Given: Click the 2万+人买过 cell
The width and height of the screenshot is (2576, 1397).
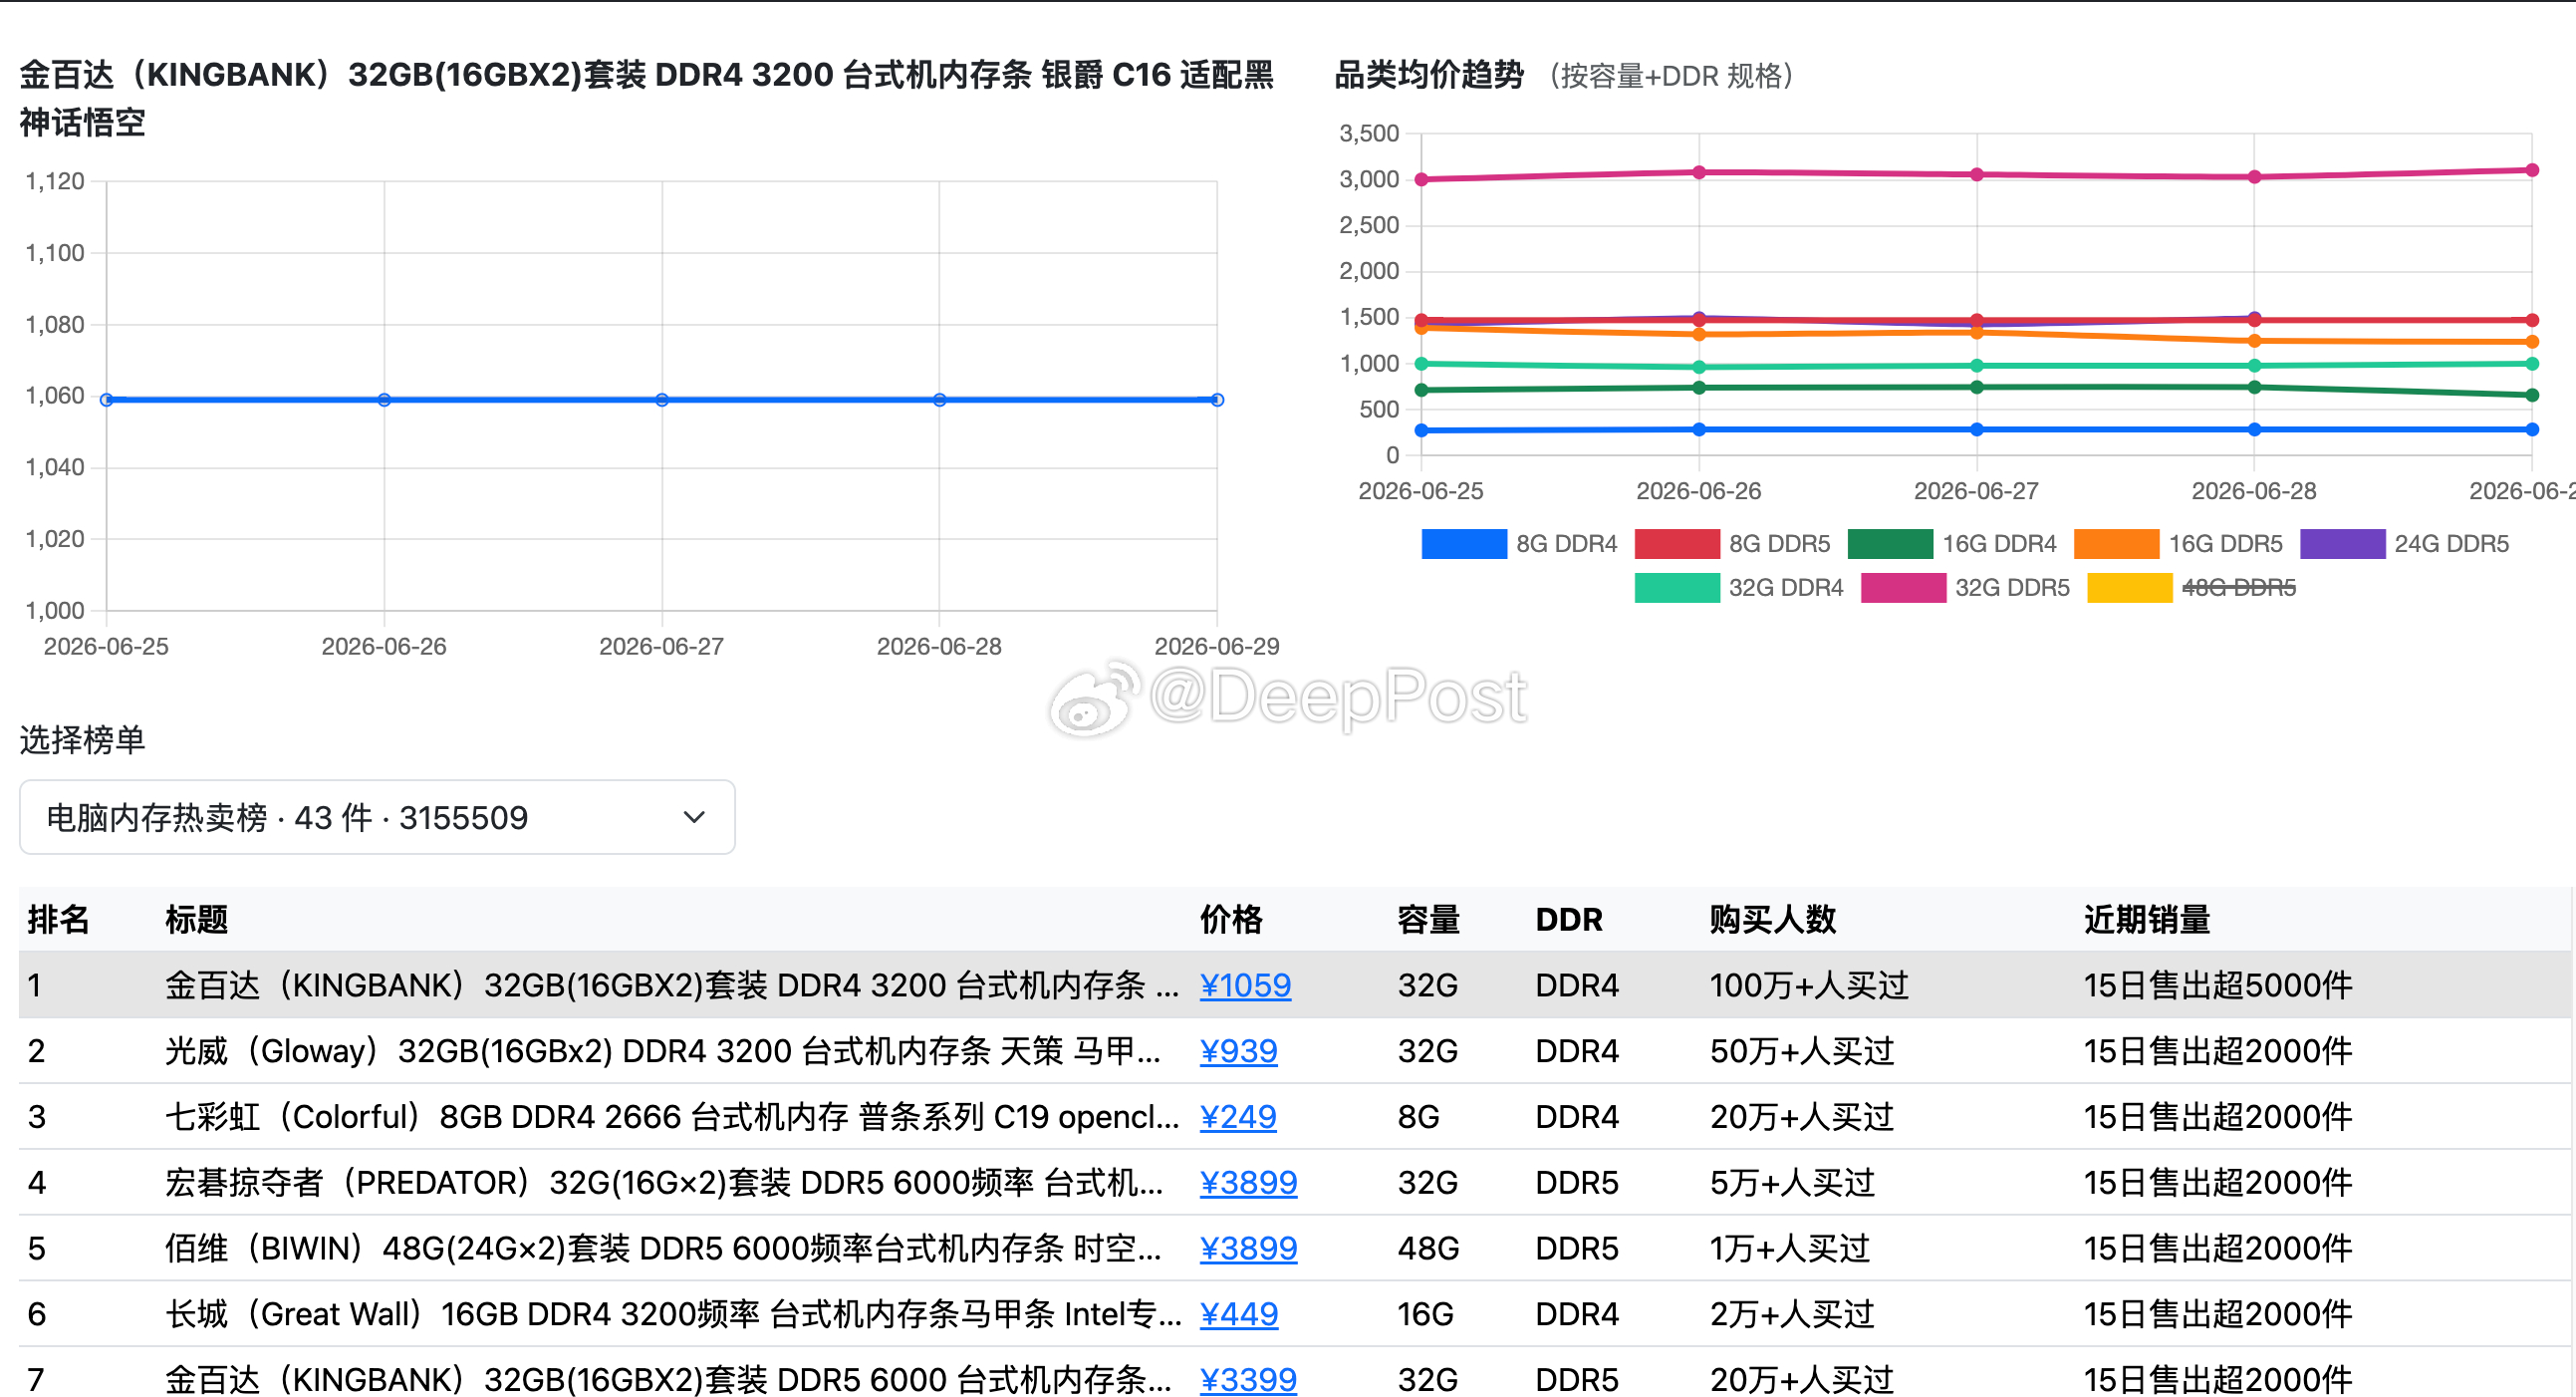Looking at the screenshot, I should (x=1792, y=1313).
